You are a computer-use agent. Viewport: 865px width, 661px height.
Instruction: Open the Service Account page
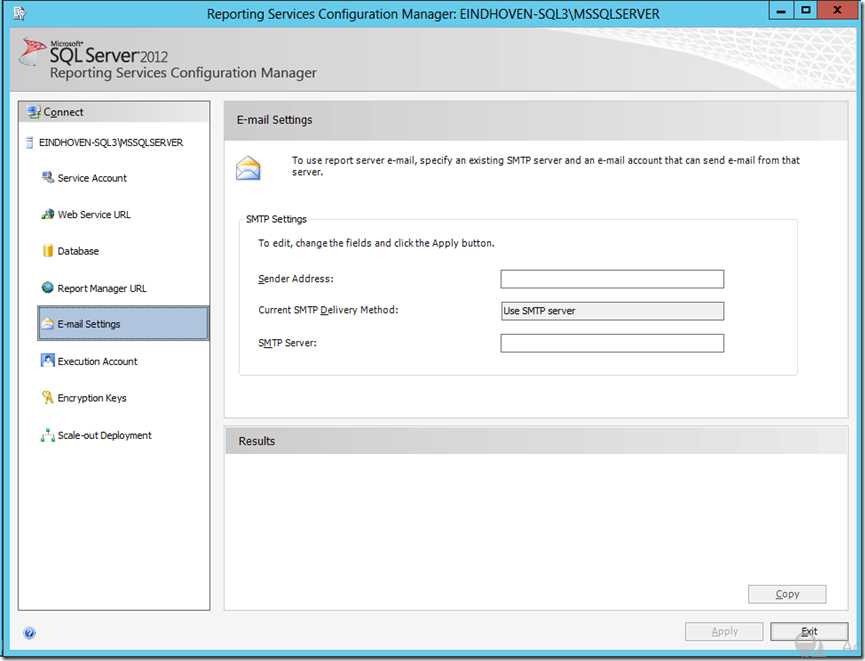[92, 178]
